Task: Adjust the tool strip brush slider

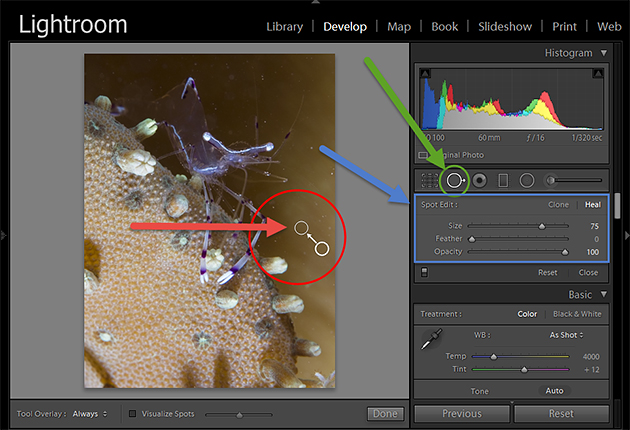Action: click(576, 180)
